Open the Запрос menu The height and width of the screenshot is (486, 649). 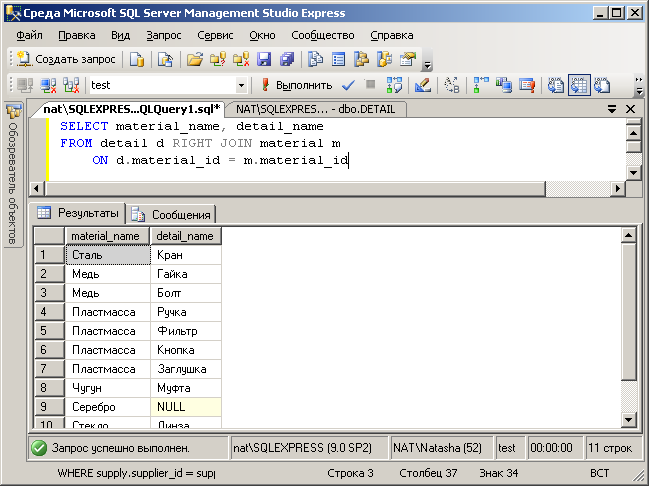click(164, 36)
